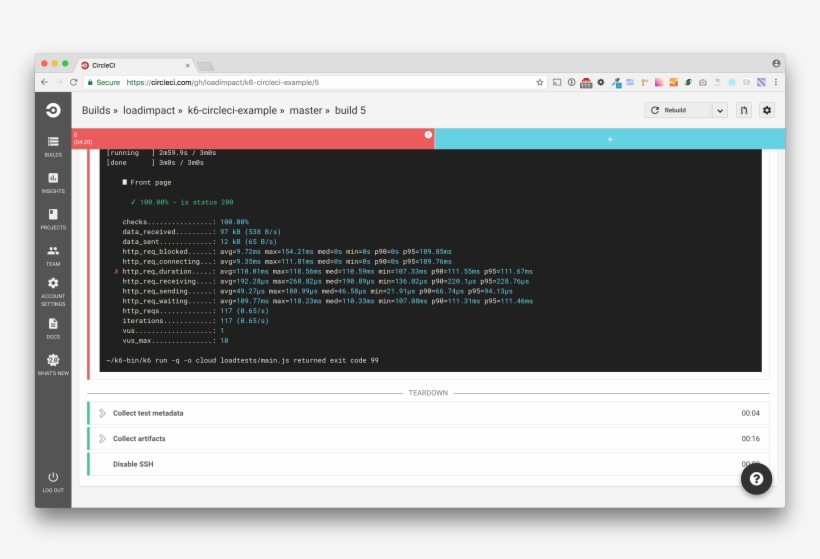This screenshot has width=820, height=559.
Task: Close the CircleCI browser tab
Action: pyautogui.click(x=187, y=65)
